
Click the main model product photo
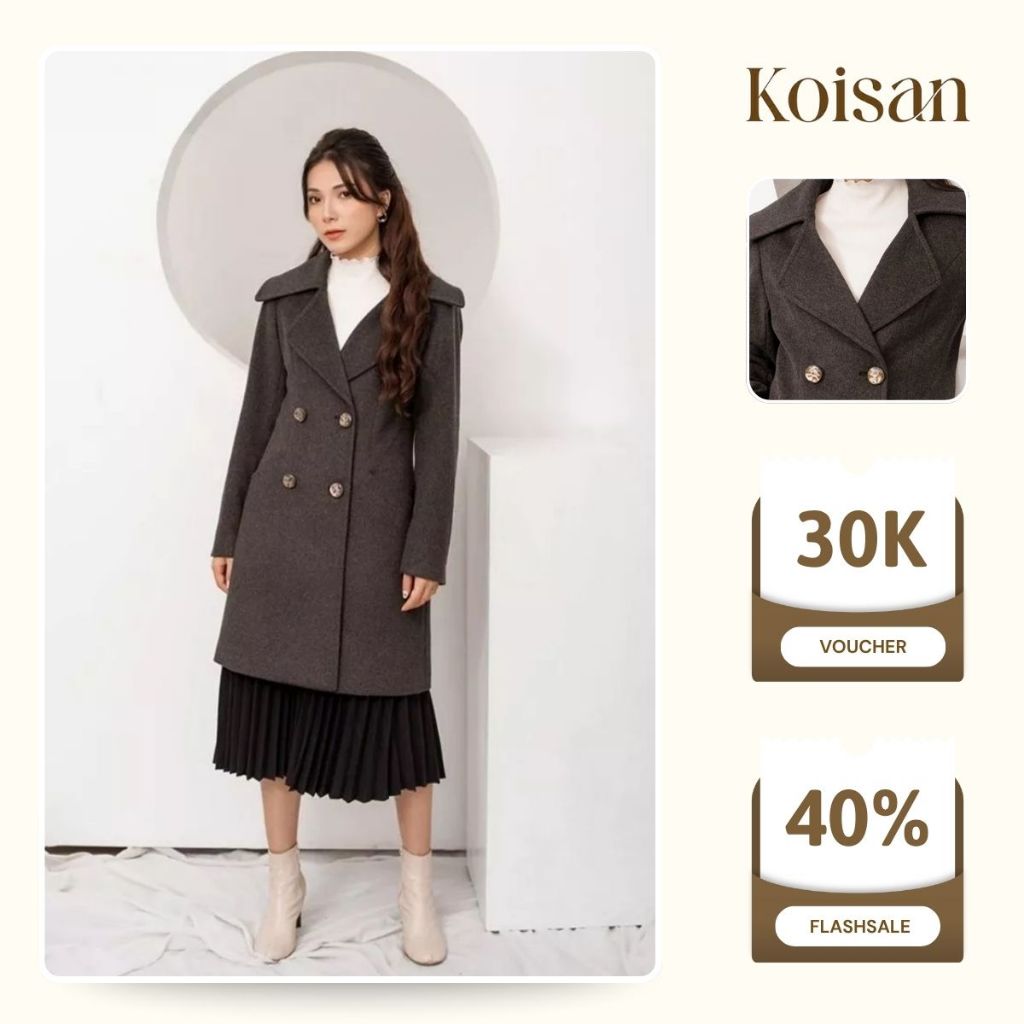[x=349, y=513]
